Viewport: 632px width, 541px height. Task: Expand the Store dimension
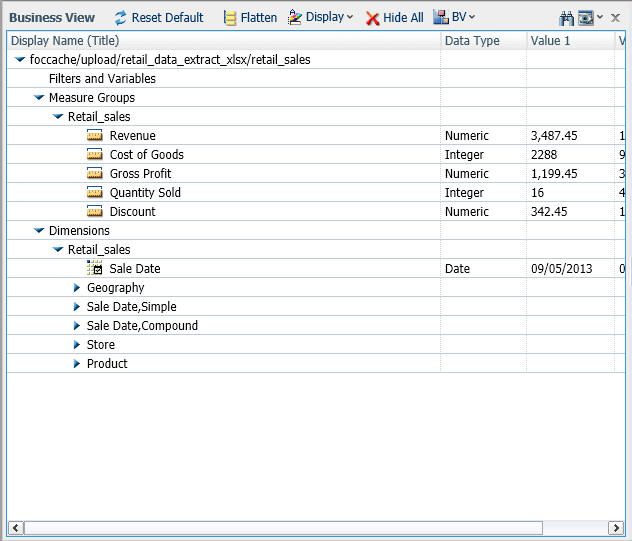click(x=77, y=344)
